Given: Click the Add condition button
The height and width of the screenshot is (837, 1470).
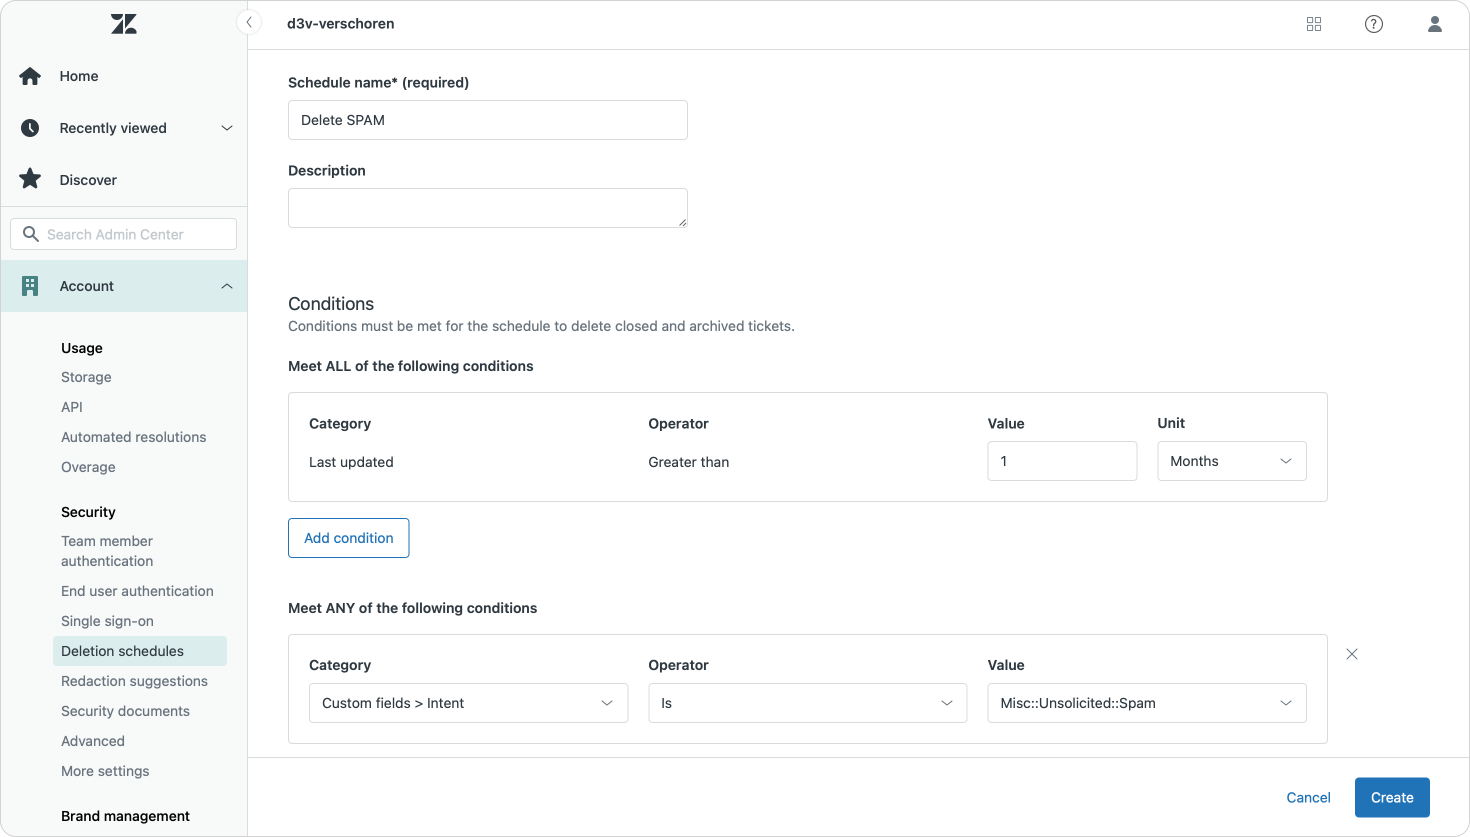Looking at the screenshot, I should (x=348, y=538).
